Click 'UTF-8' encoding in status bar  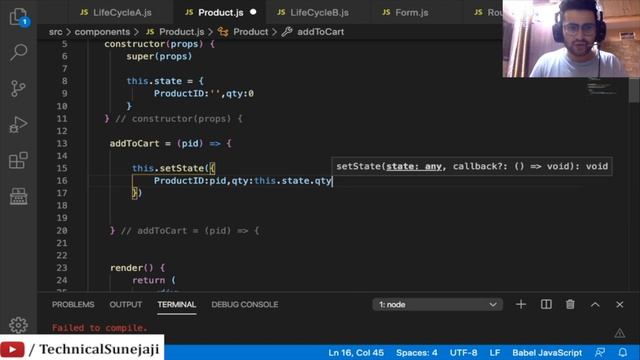point(463,353)
